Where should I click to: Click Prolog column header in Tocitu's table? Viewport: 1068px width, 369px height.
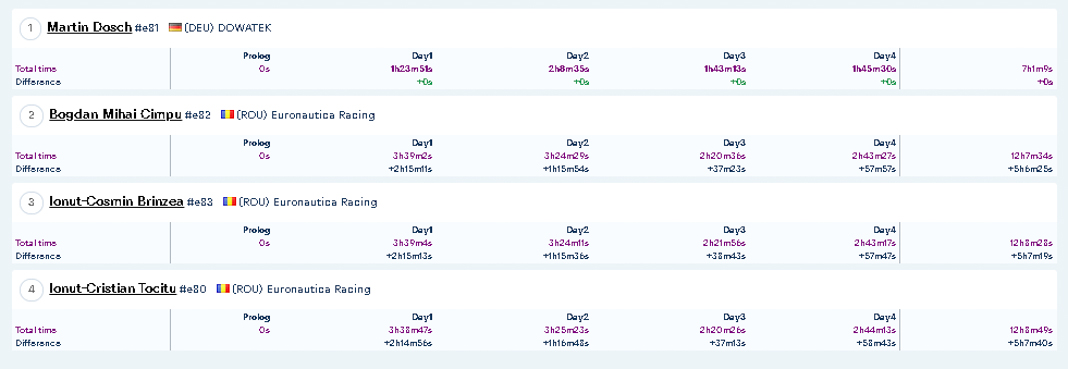click(x=257, y=317)
